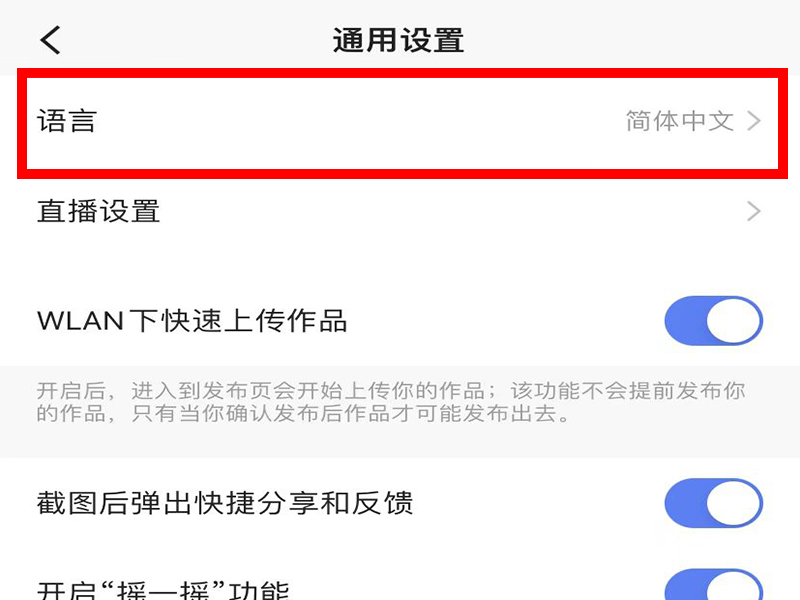800x600 pixels.
Task: Open the 语言 language setting row
Action: [x=402, y=122]
